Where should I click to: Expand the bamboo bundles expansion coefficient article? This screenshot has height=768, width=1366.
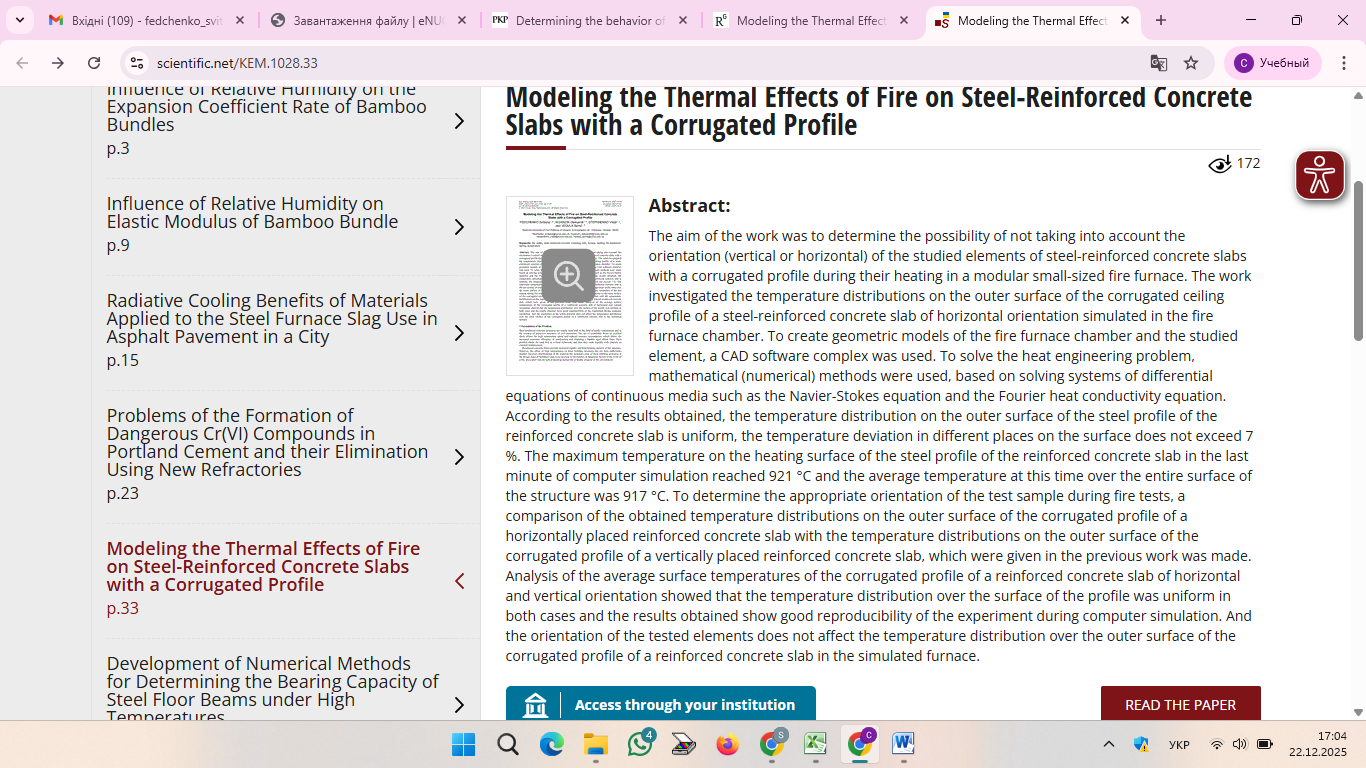pyautogui.click(x=459, y=121)
